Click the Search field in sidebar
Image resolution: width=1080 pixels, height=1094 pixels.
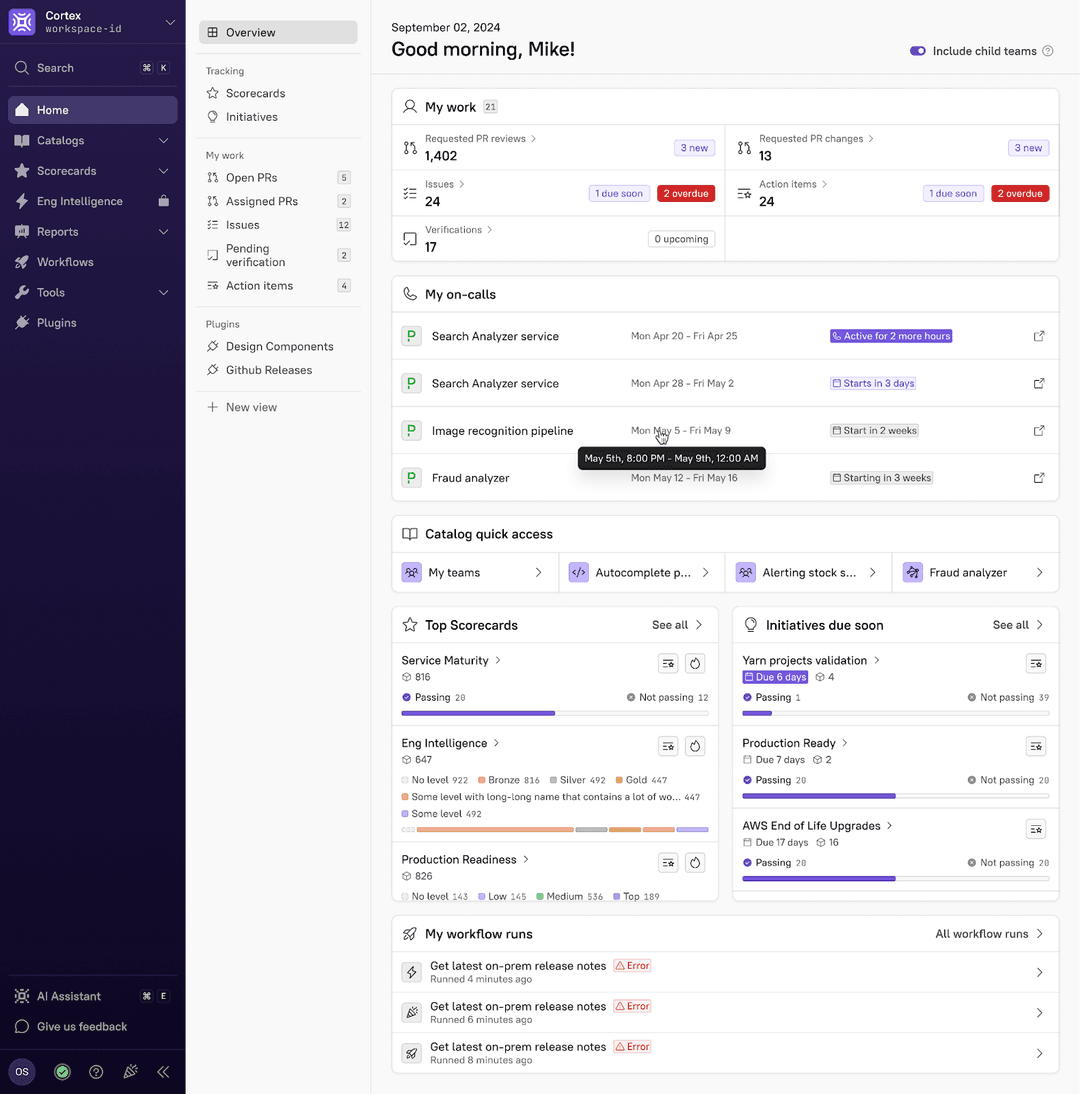pyautogui.click(x=92, y=68)
